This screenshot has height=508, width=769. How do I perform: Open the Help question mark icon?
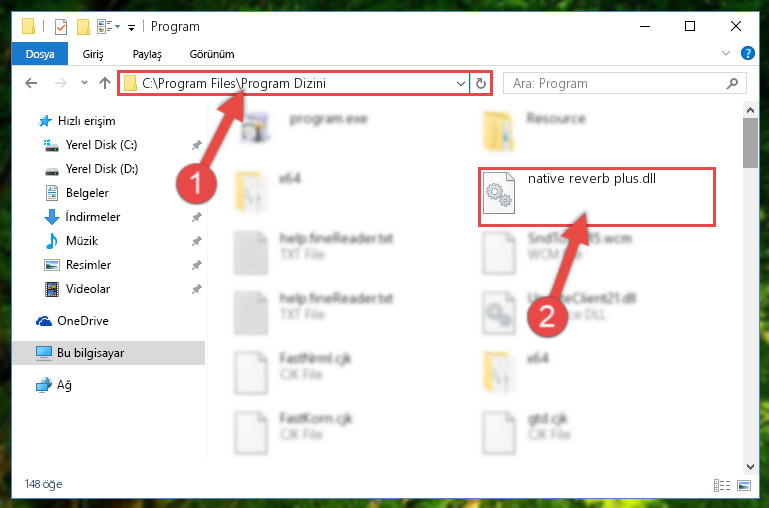tap(747, 53)
